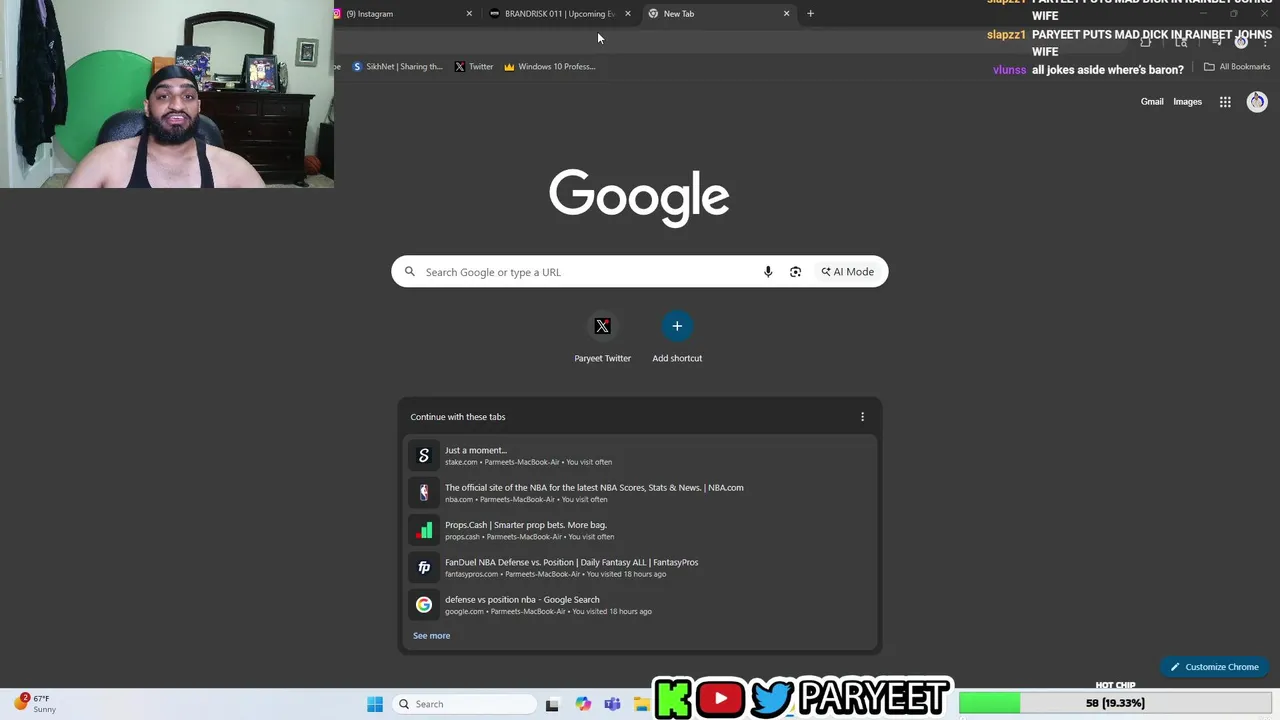
Task: Open AI Mode
Action: (x=848, y=272)
